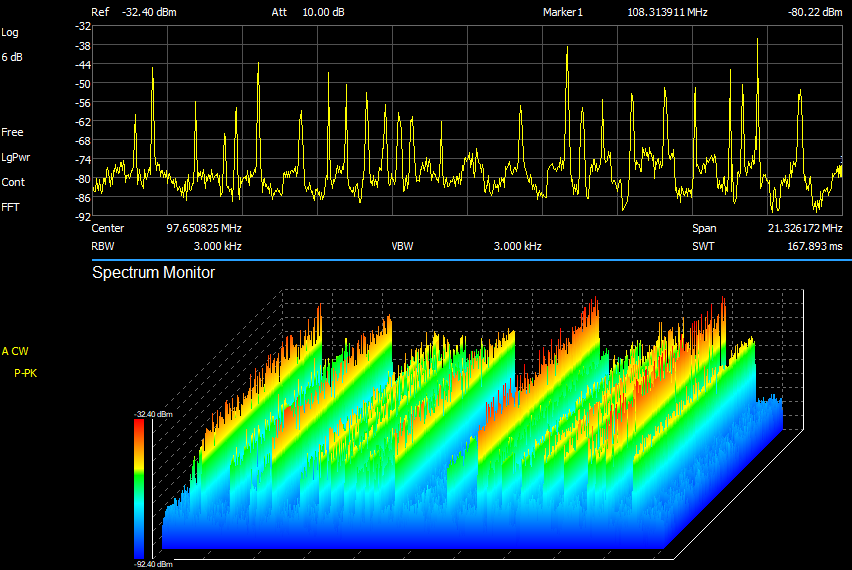Click the Spectrum Monitor title
Viewport: 852px width, 570px height.
coord(153,272)
